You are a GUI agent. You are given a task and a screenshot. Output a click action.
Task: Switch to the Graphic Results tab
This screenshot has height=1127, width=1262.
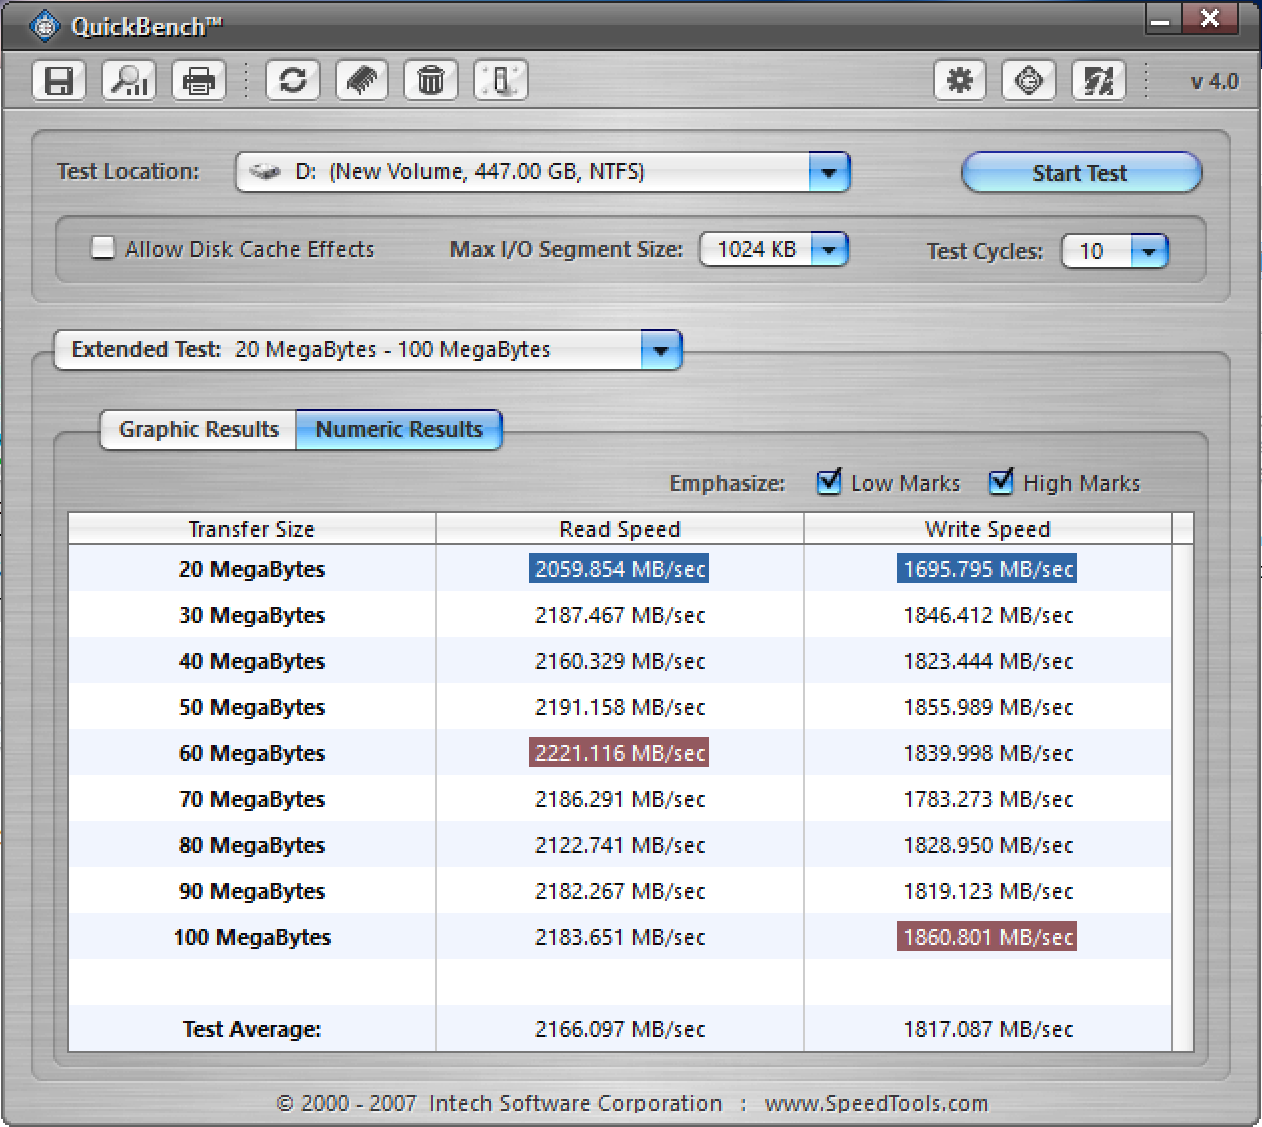pos(199,430)
